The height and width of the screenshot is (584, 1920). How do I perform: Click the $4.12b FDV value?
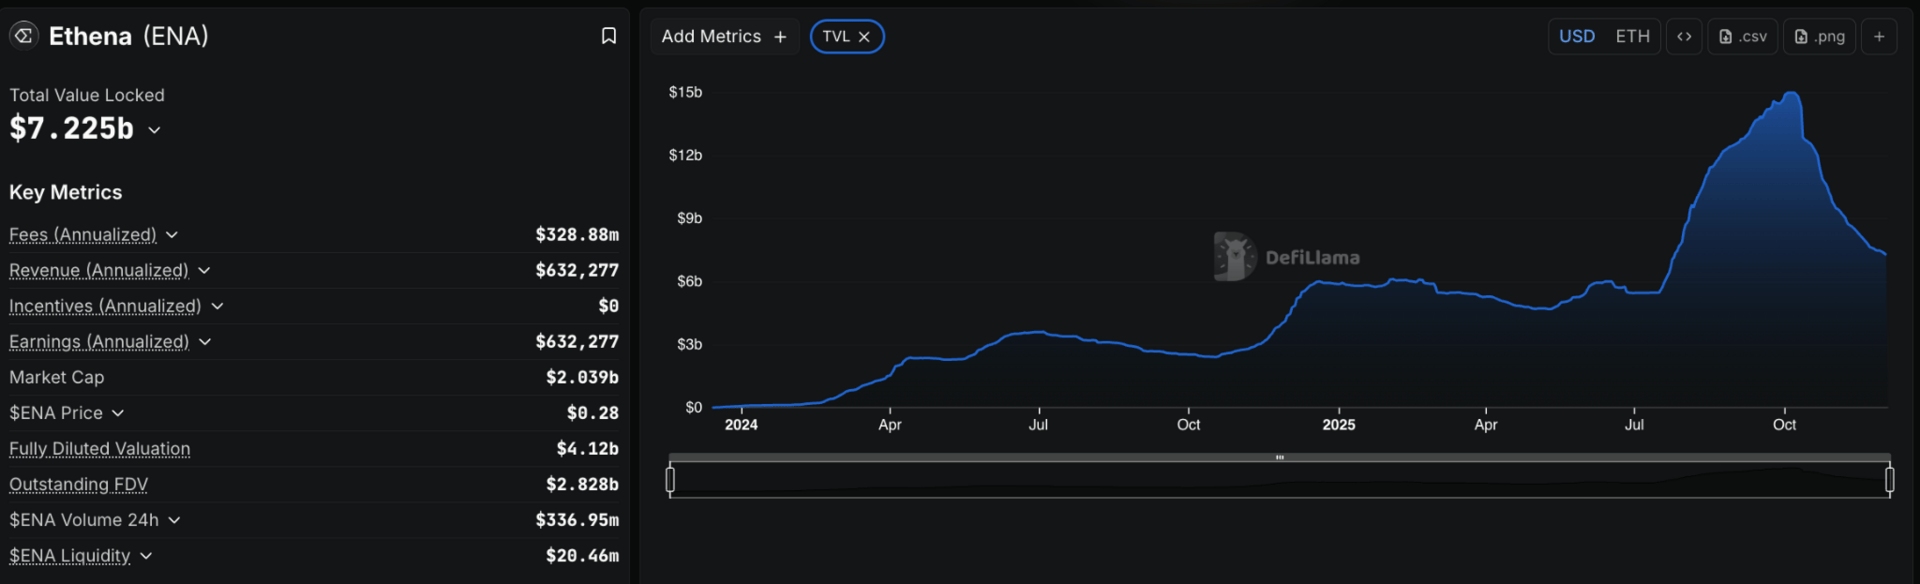coord(588,449)
